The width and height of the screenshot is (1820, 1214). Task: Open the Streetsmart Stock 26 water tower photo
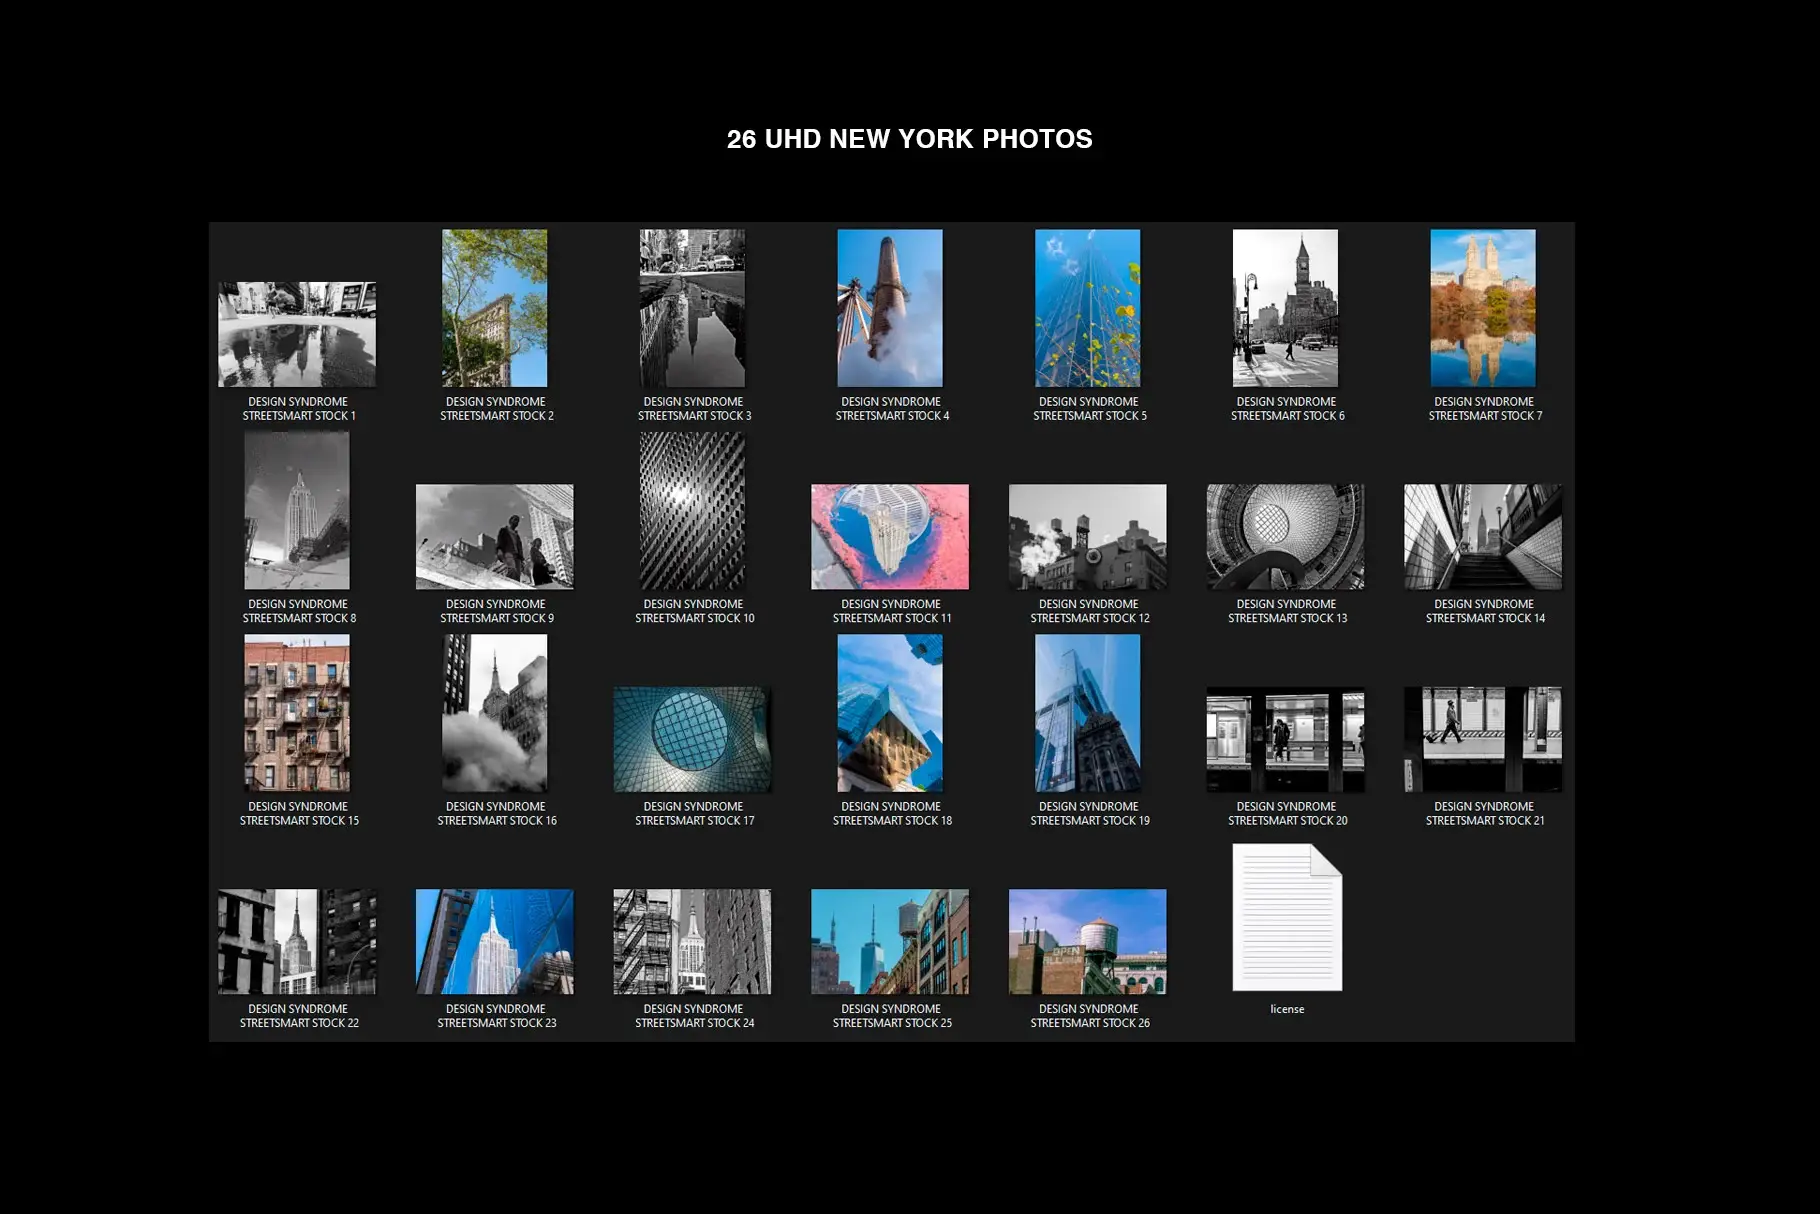tap(1088, 941)
